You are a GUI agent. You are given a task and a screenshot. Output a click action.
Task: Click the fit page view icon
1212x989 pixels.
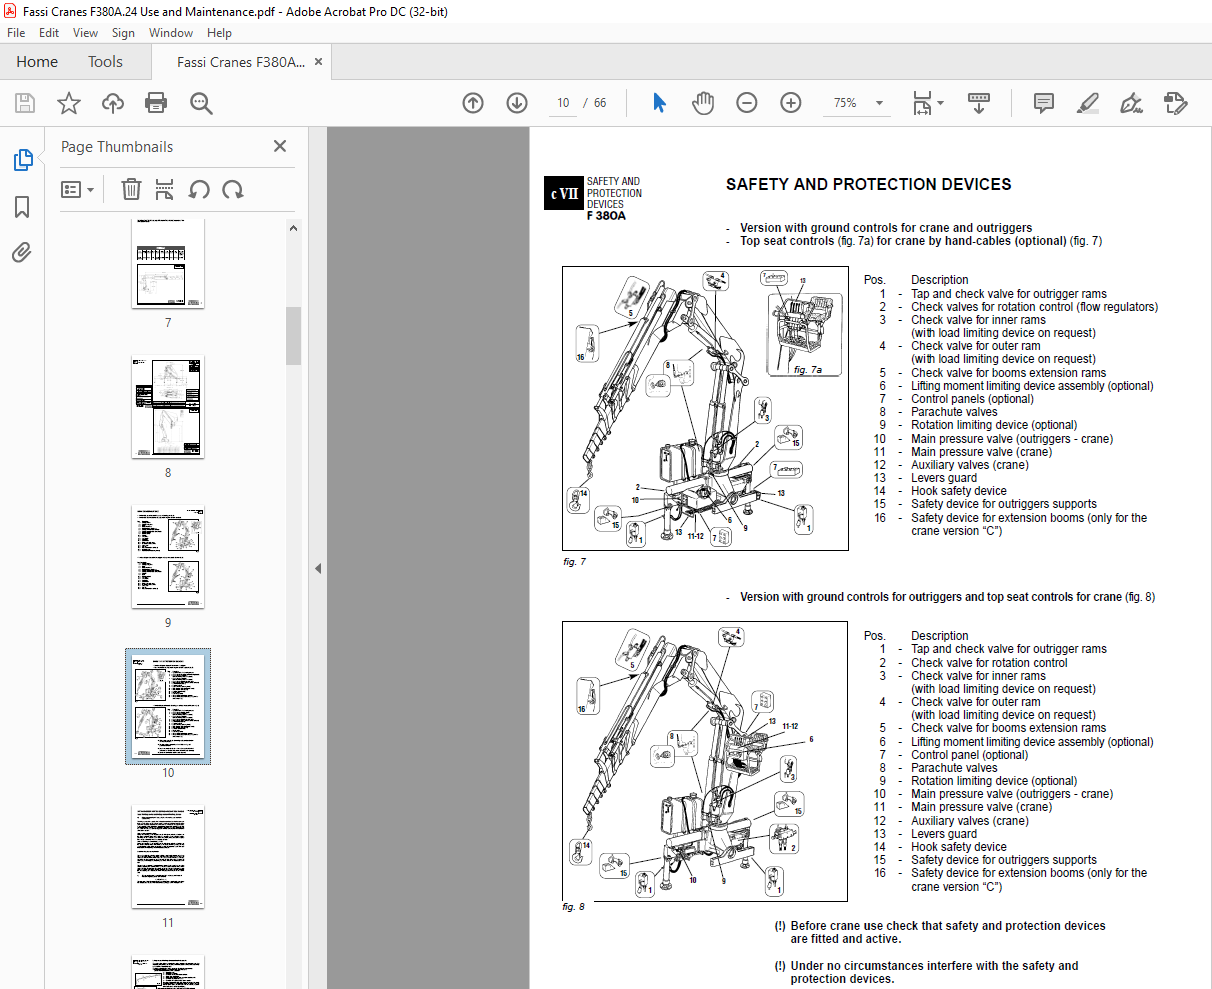[922, 103]
